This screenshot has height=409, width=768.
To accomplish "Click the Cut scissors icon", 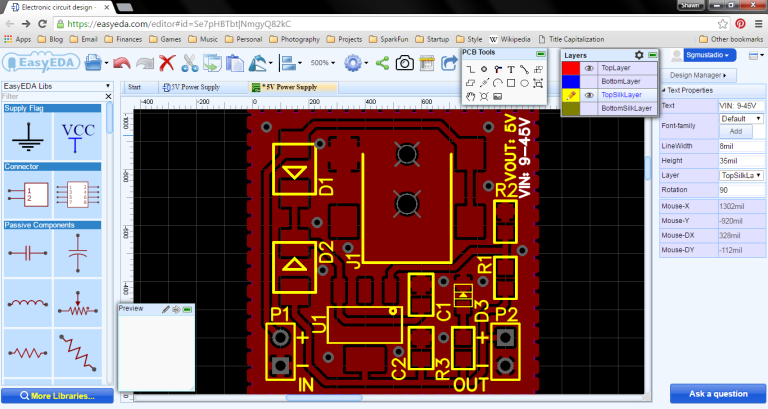I will point(190,63).
